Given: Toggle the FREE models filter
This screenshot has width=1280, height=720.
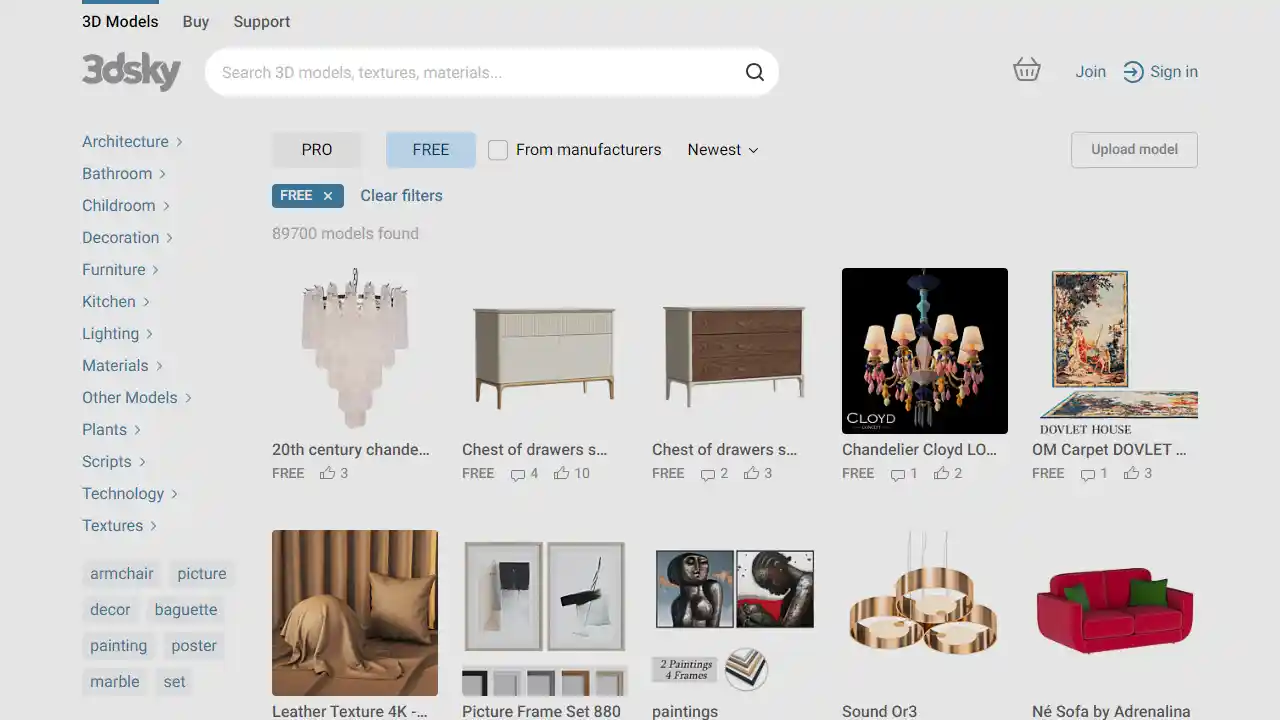Looking at the screenshot, I should pyautogui.click(x=430, y=149).
